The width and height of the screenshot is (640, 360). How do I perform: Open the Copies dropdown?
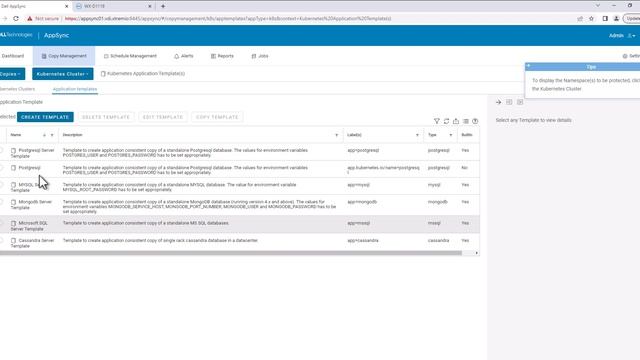point(12,74)
